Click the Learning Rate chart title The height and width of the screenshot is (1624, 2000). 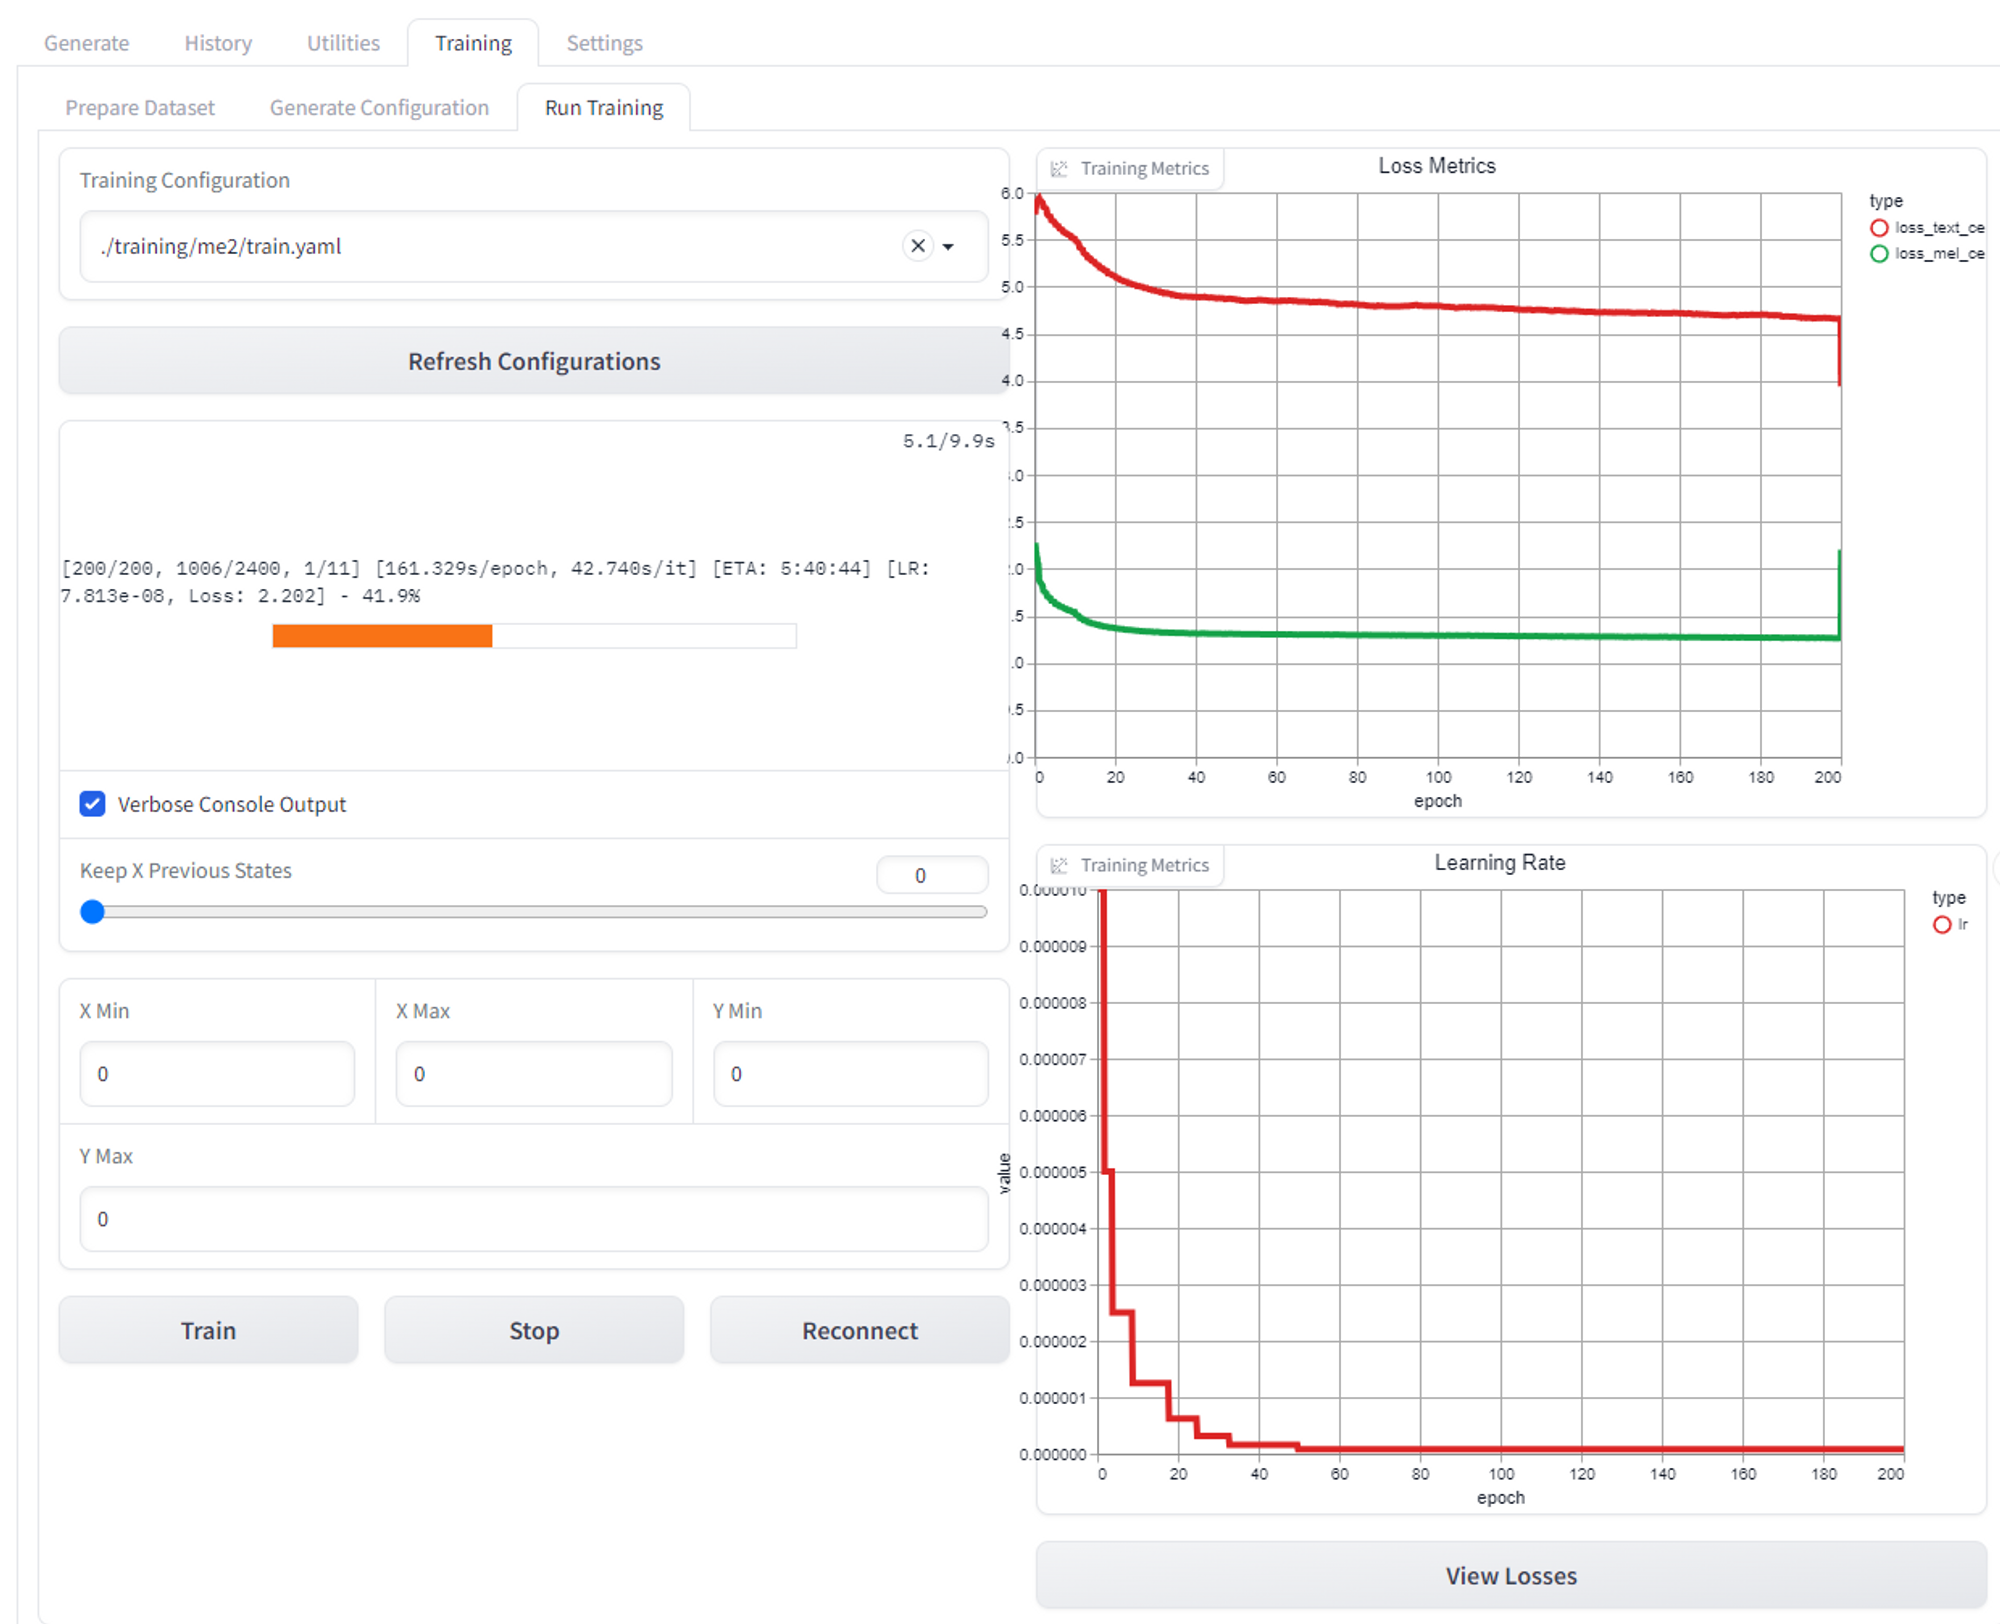(x=1500, y=863)
